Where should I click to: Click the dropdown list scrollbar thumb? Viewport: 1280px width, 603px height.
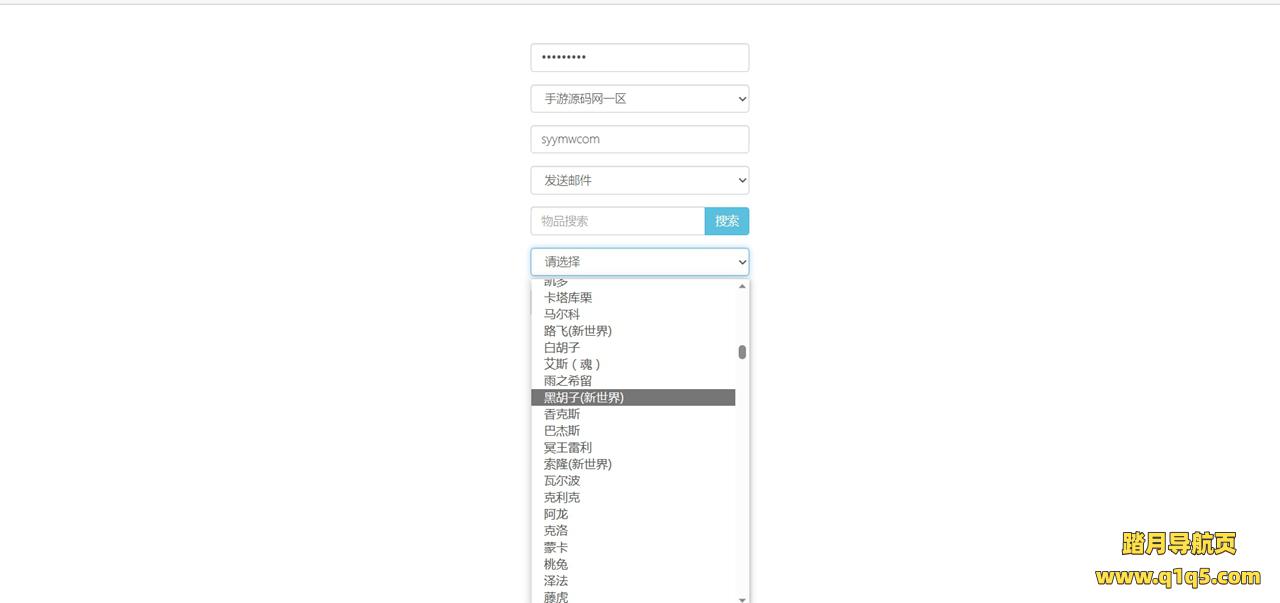[x=742, y=352]
